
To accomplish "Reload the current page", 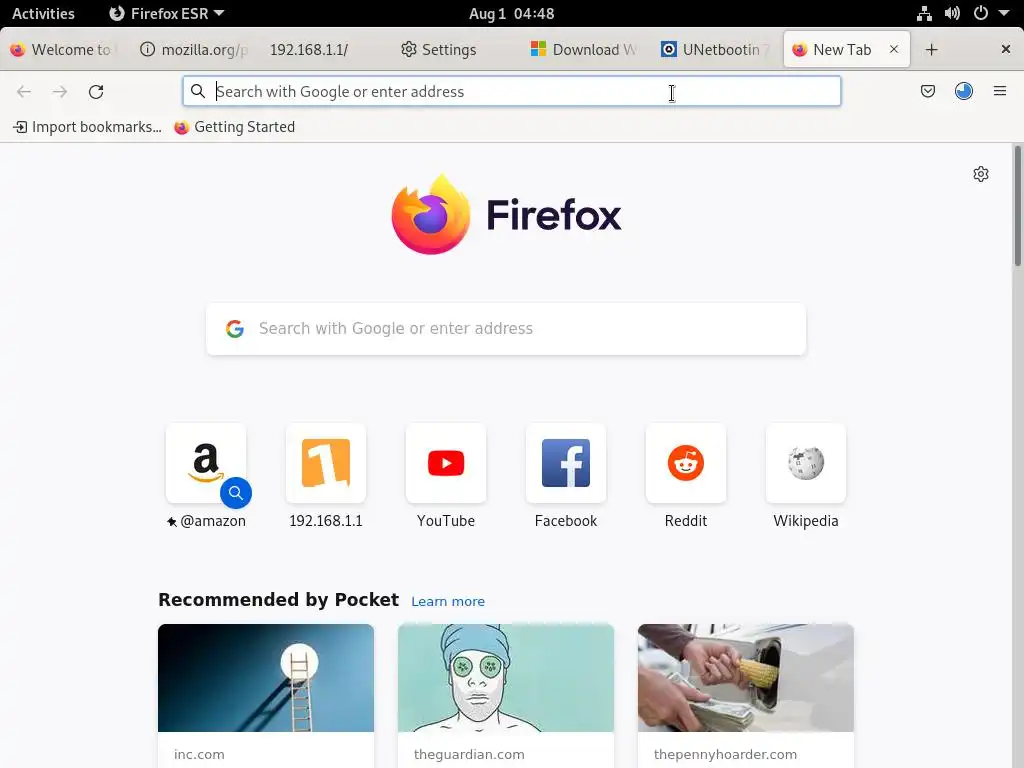I will point(96,91).
